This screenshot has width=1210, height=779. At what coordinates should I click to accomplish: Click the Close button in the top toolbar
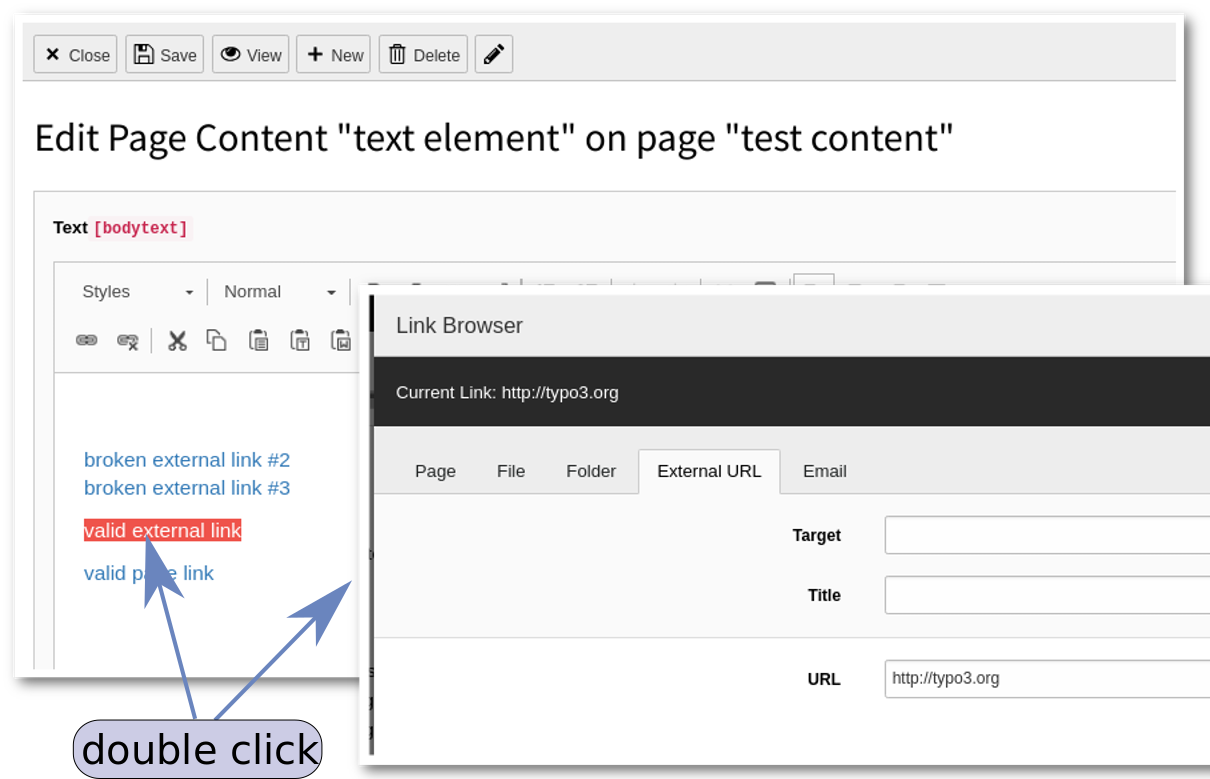pos(76,55)
